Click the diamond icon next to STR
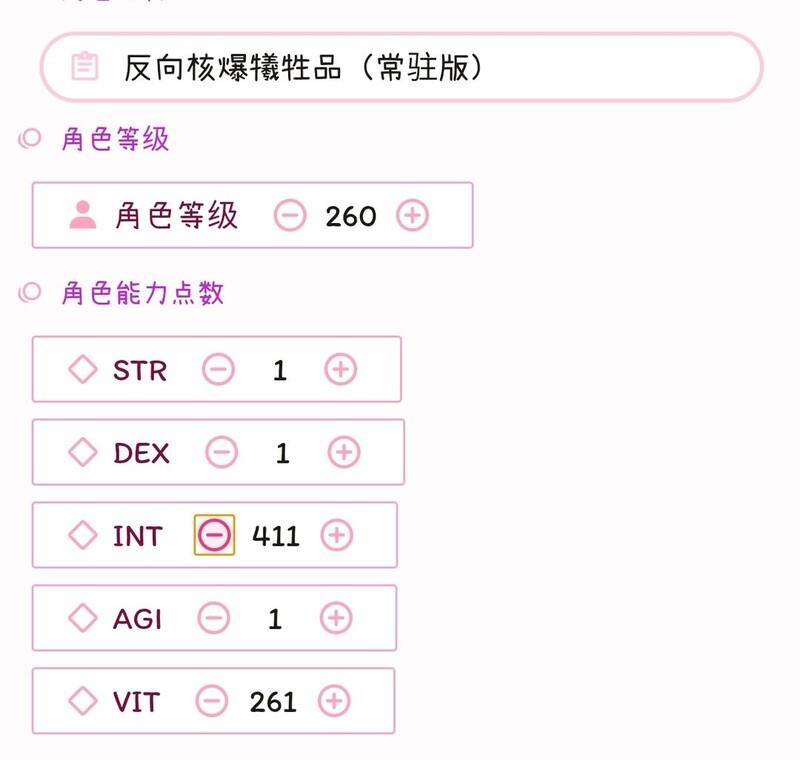The image size is (800, 760). coord(82,370)
